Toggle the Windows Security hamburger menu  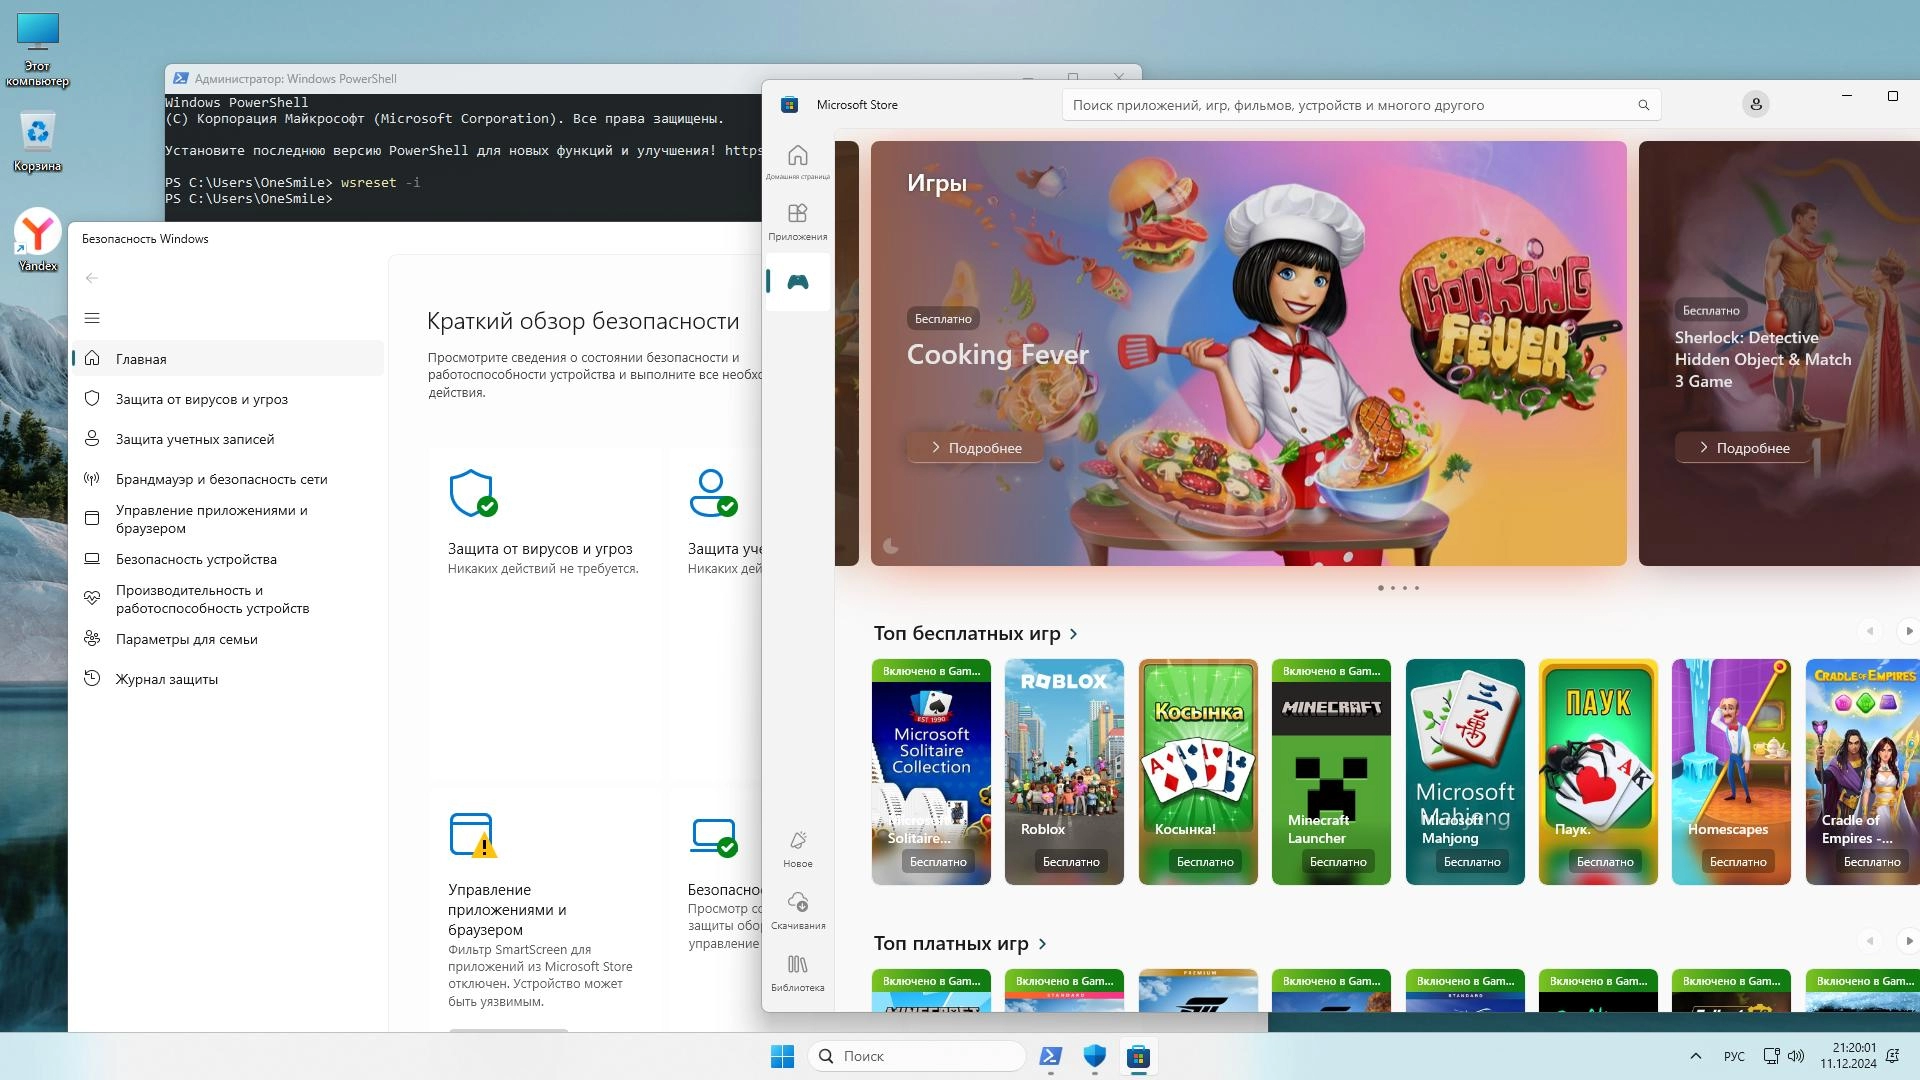tap(92, 318)
